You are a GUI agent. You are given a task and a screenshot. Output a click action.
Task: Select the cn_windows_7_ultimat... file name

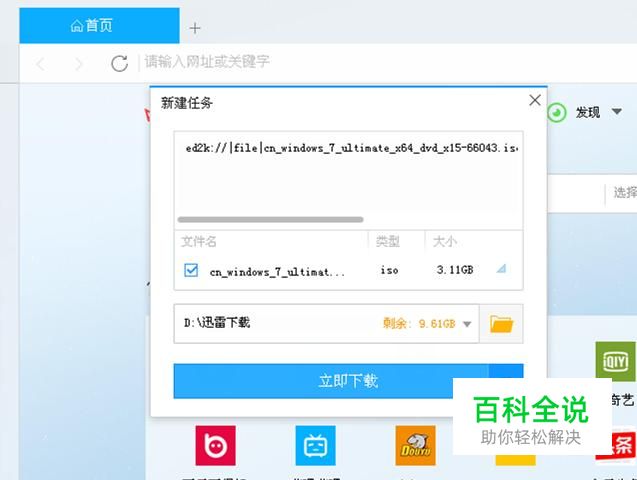(x=277, y=272)
